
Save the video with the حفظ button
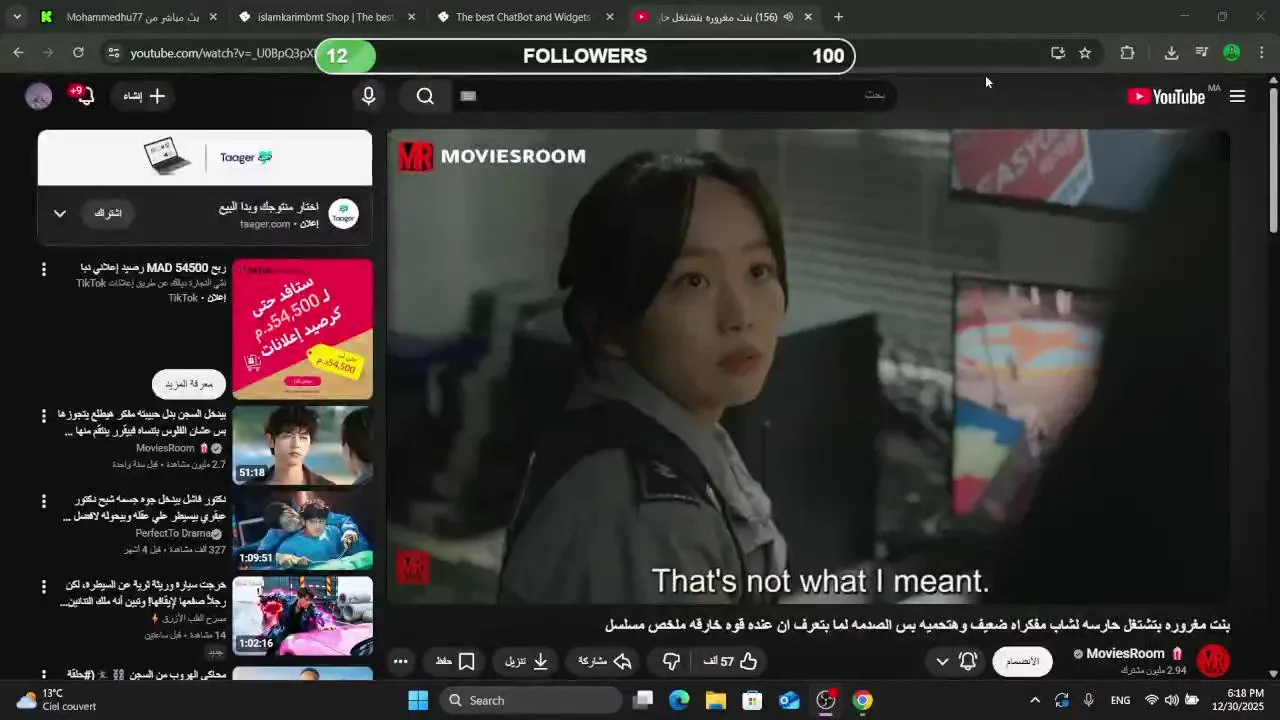point(455,661)
